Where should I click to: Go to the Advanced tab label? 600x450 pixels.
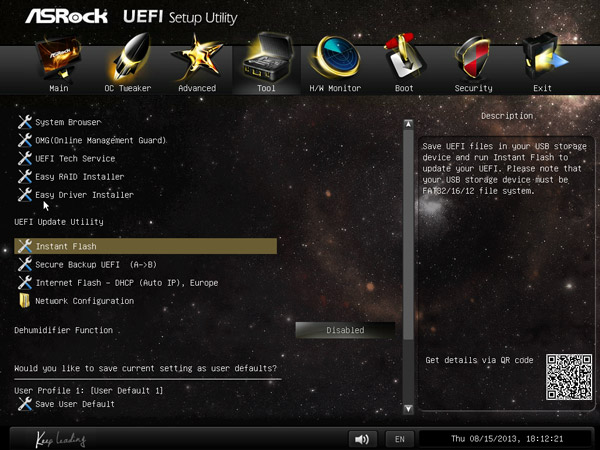pyautogui.click(x=197, y=88)
